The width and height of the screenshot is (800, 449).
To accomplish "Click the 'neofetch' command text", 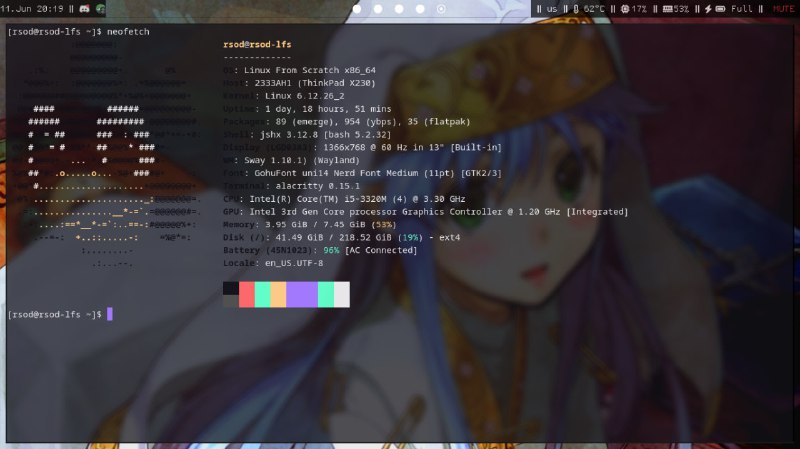I will (128, 32).
